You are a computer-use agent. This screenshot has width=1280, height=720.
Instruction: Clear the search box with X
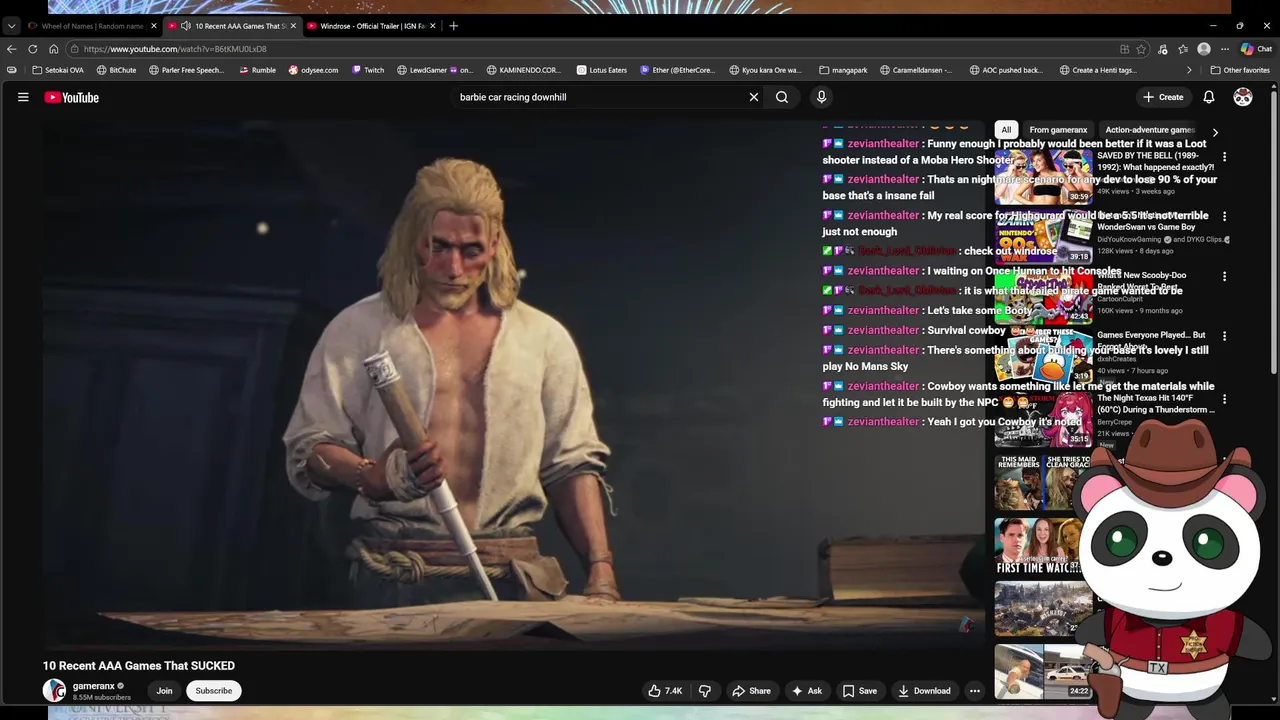pos(754,97)
